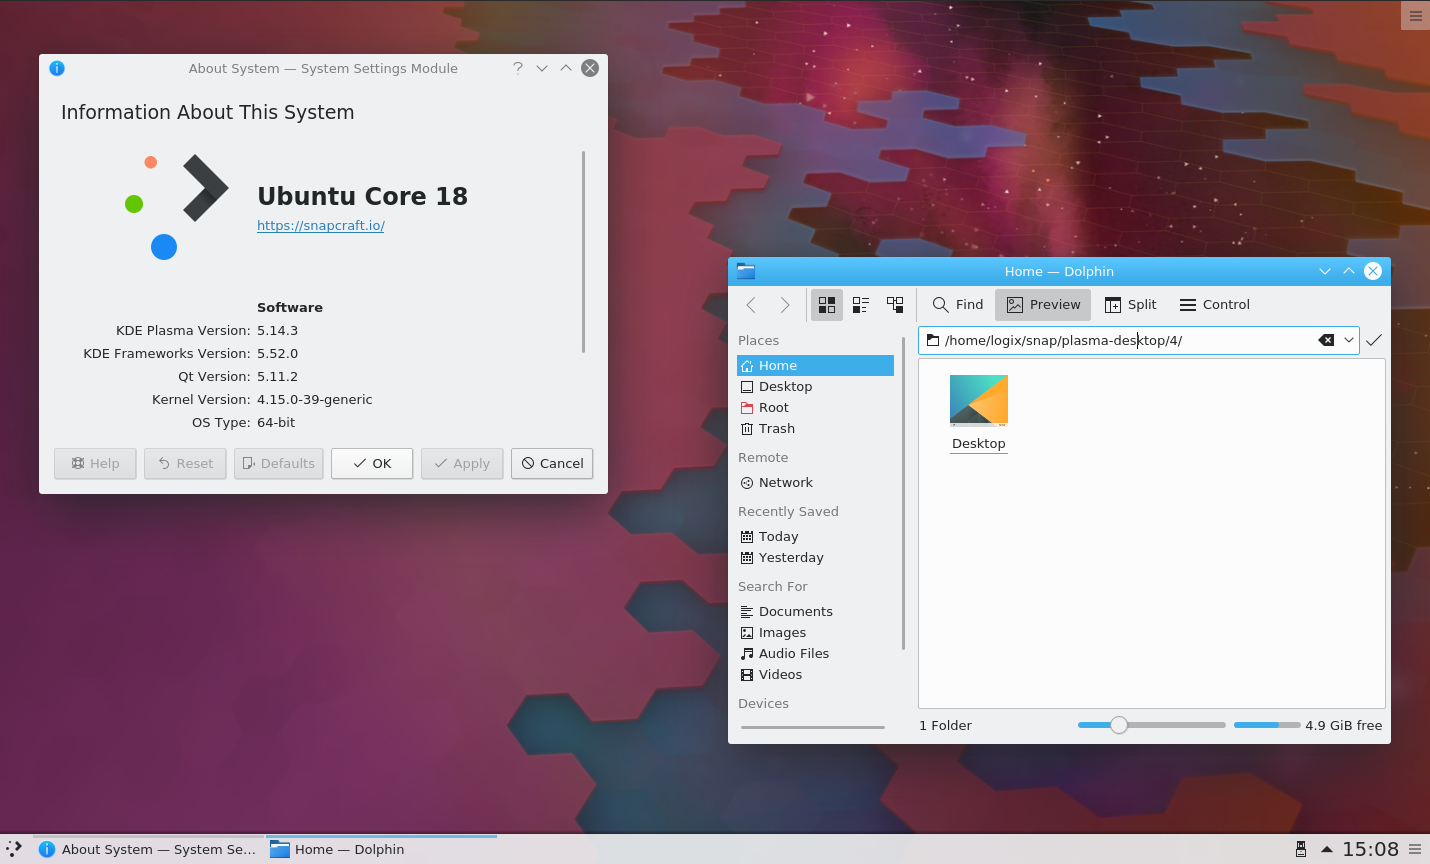Click "1 Folder" in the Dolphin status bar
Viewport: 1430px width, 864px height.
pos(946,726)
